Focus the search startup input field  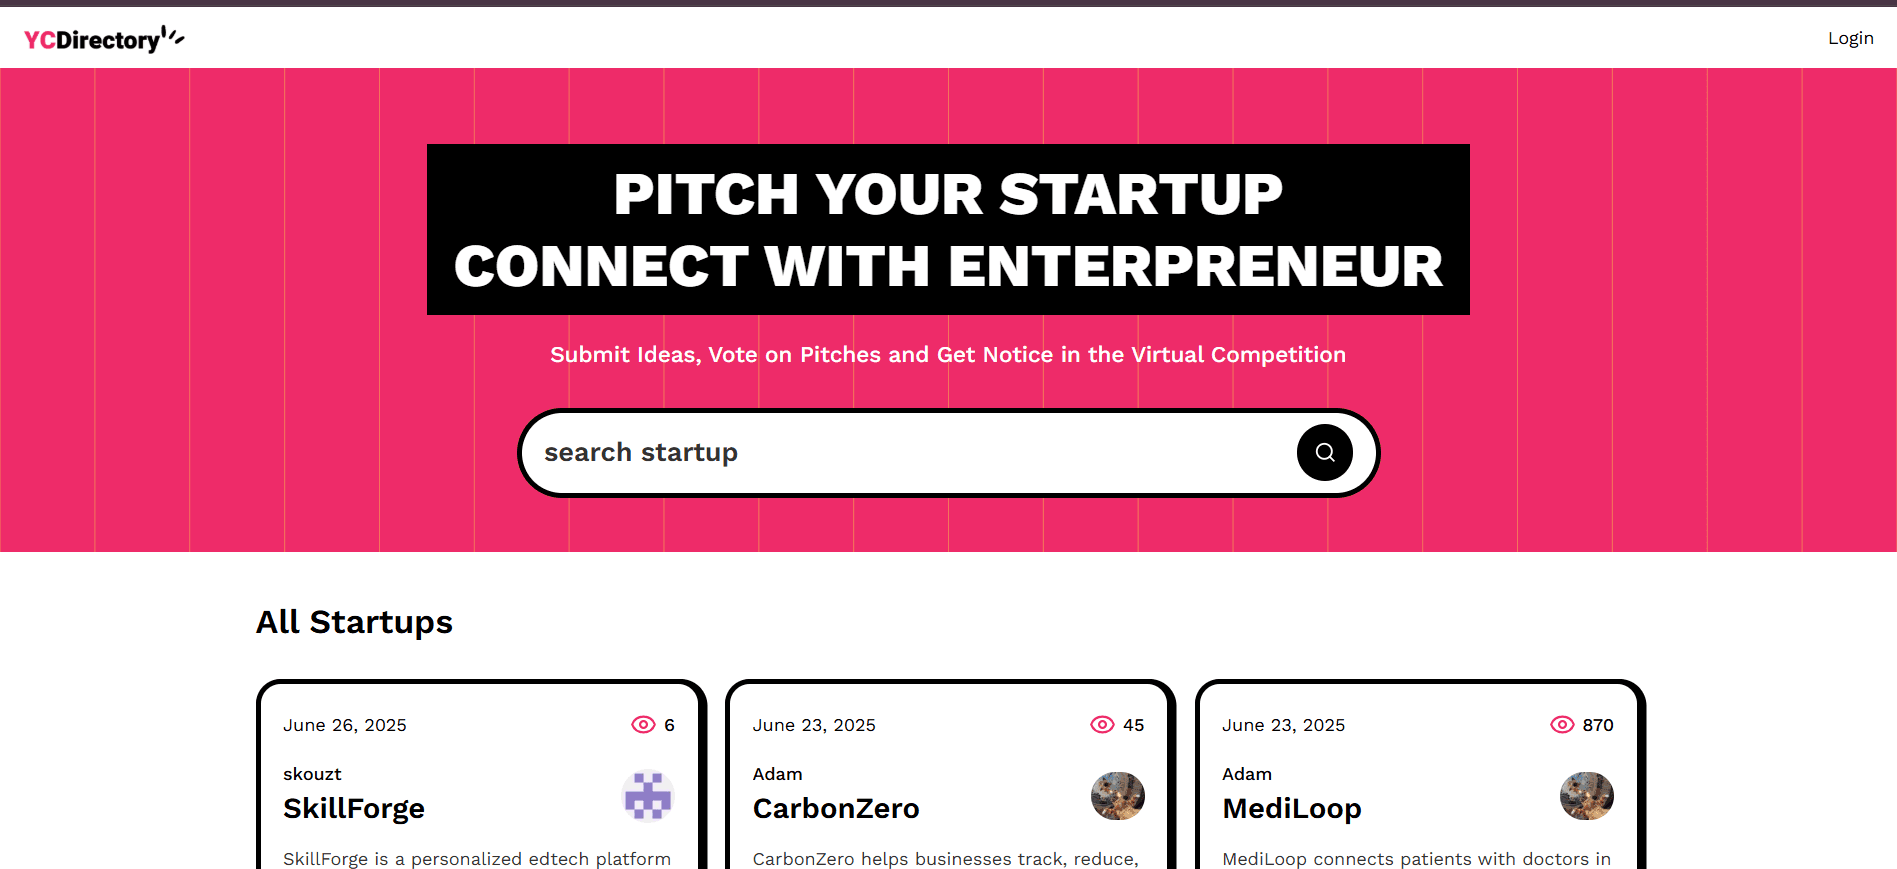point(910,453)
